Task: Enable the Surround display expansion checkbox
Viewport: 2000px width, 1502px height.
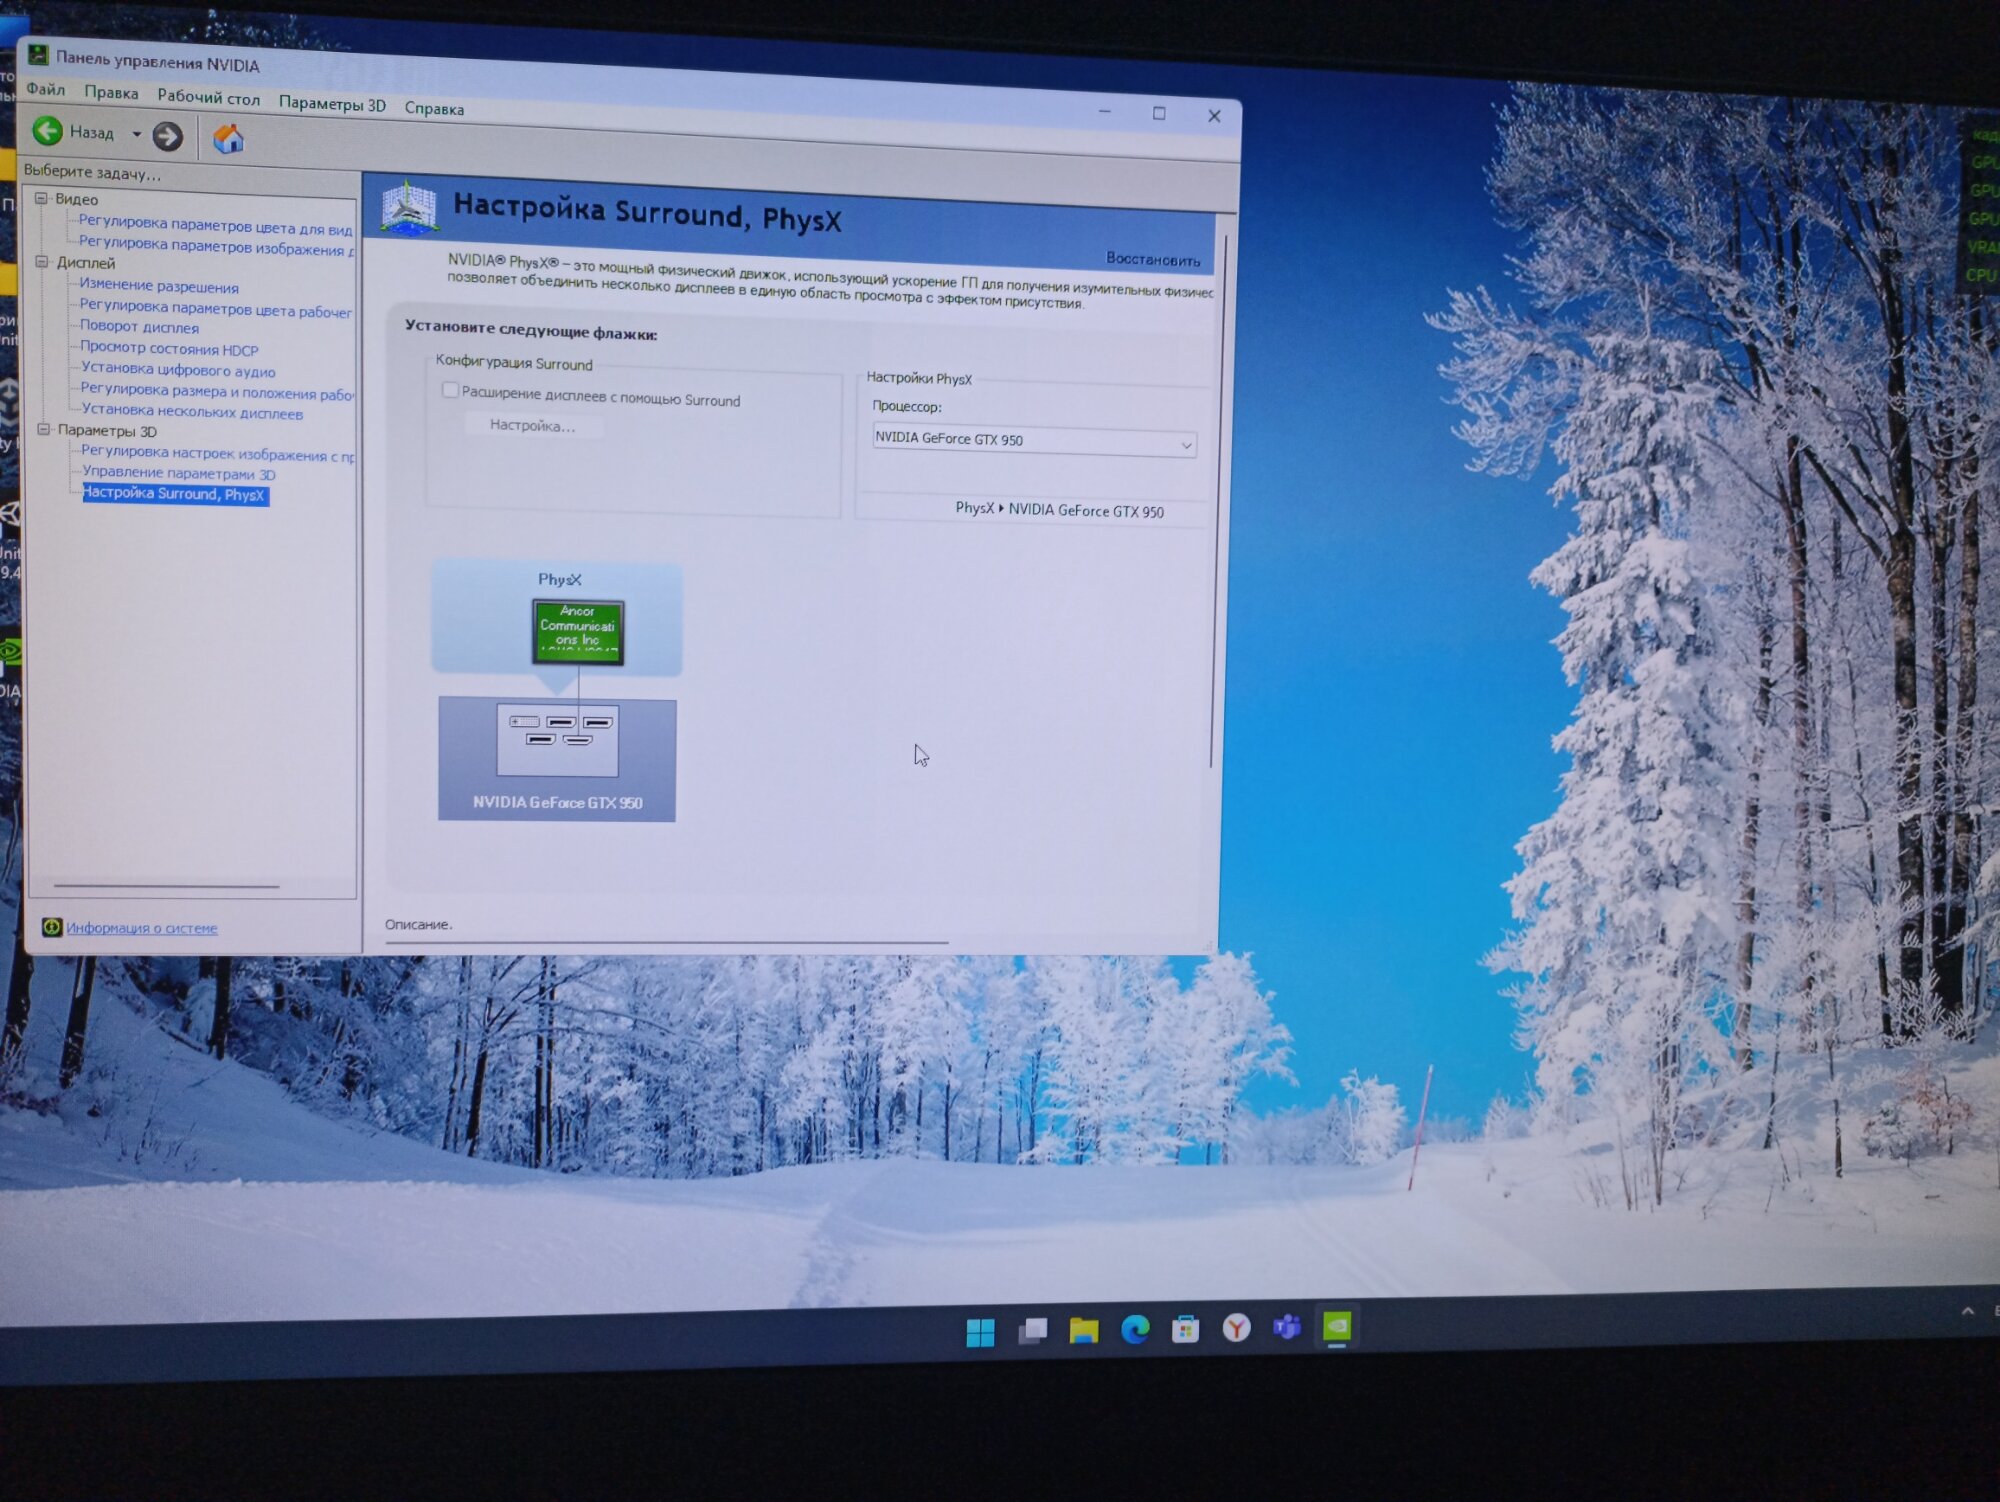Action: [x=451, y=391]
